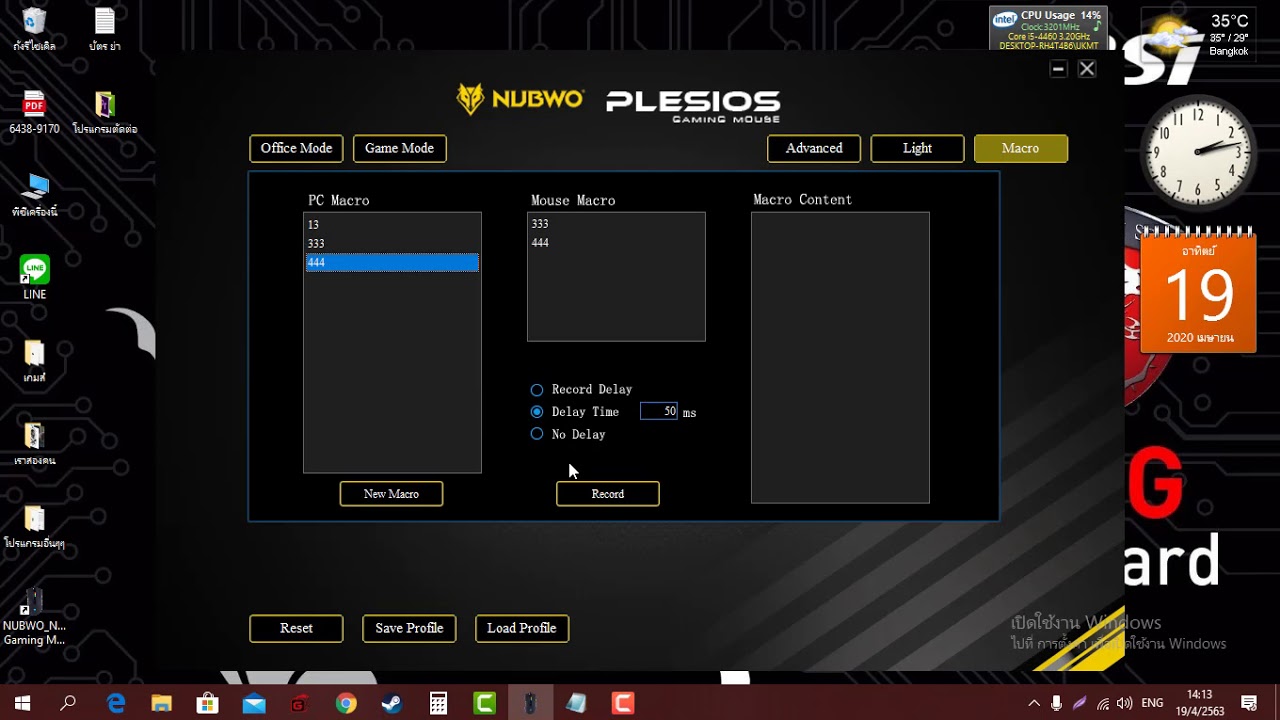Click the Reset button
1280x720 pixels.
296,628
